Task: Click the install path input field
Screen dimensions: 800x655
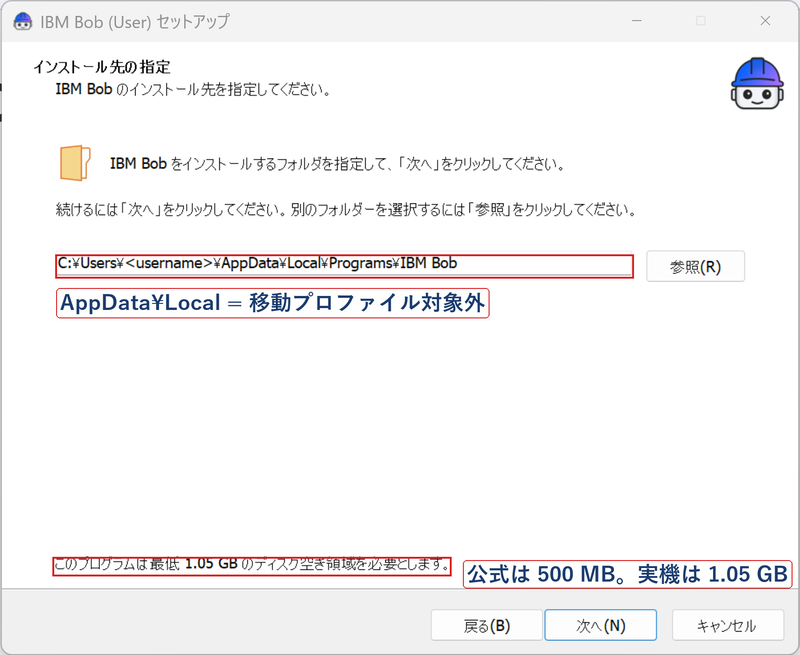Action: point(344,266)
